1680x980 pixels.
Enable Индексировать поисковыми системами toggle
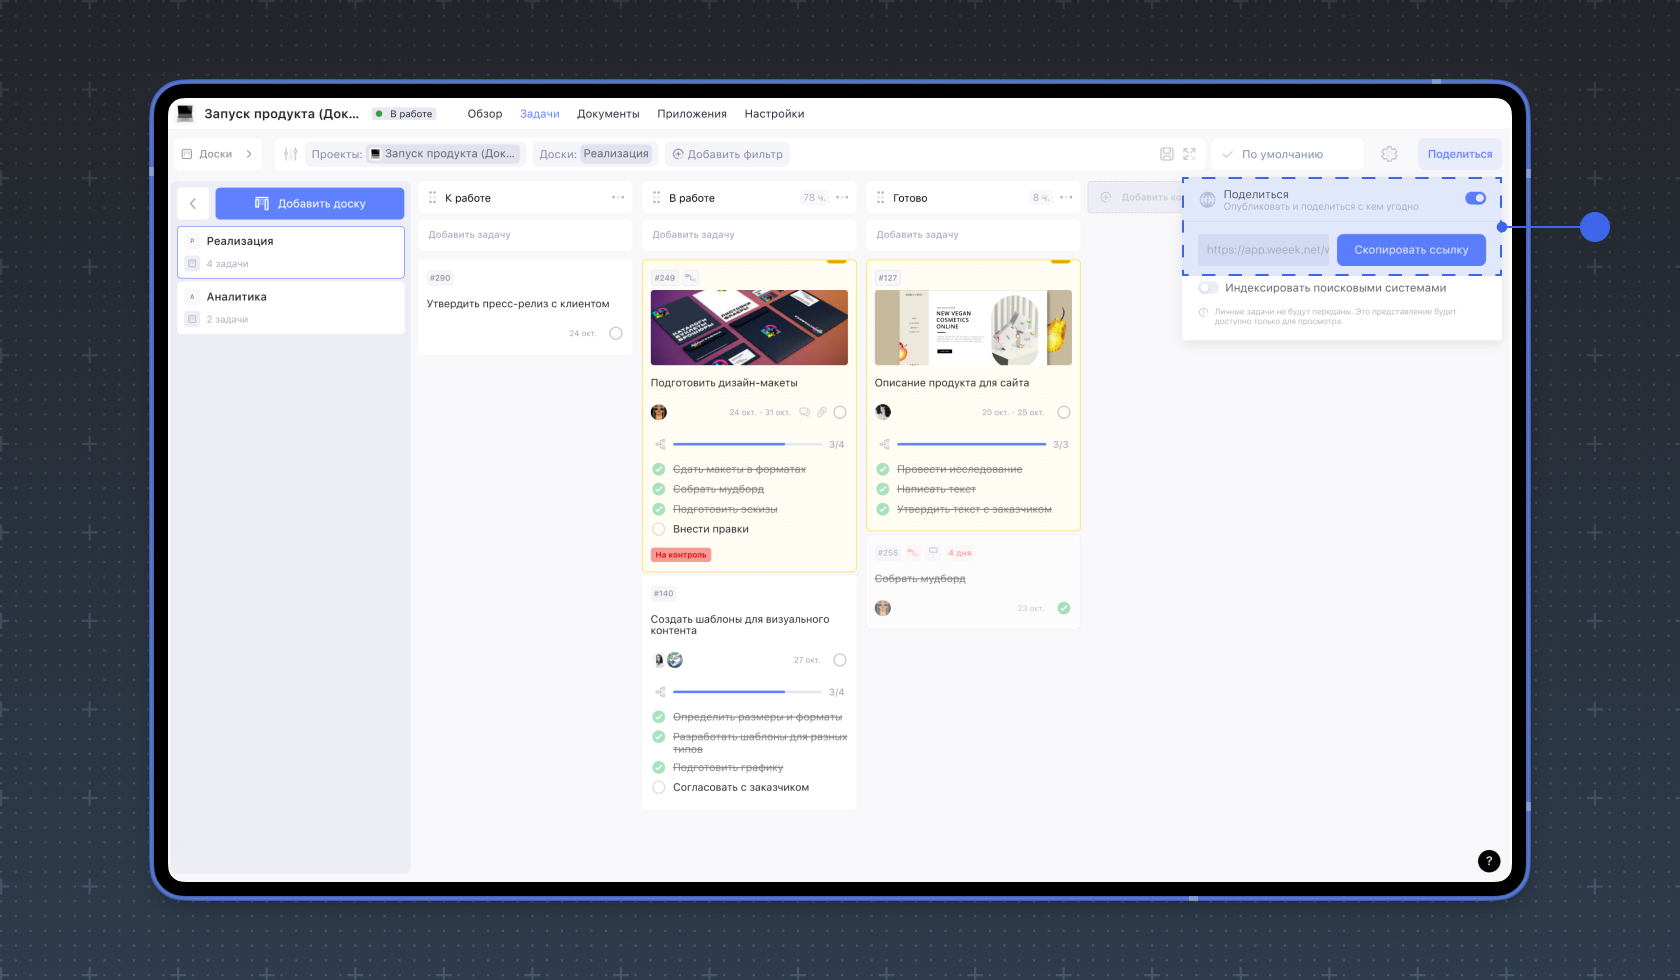pyautogui.click(x=1208, y=288)
